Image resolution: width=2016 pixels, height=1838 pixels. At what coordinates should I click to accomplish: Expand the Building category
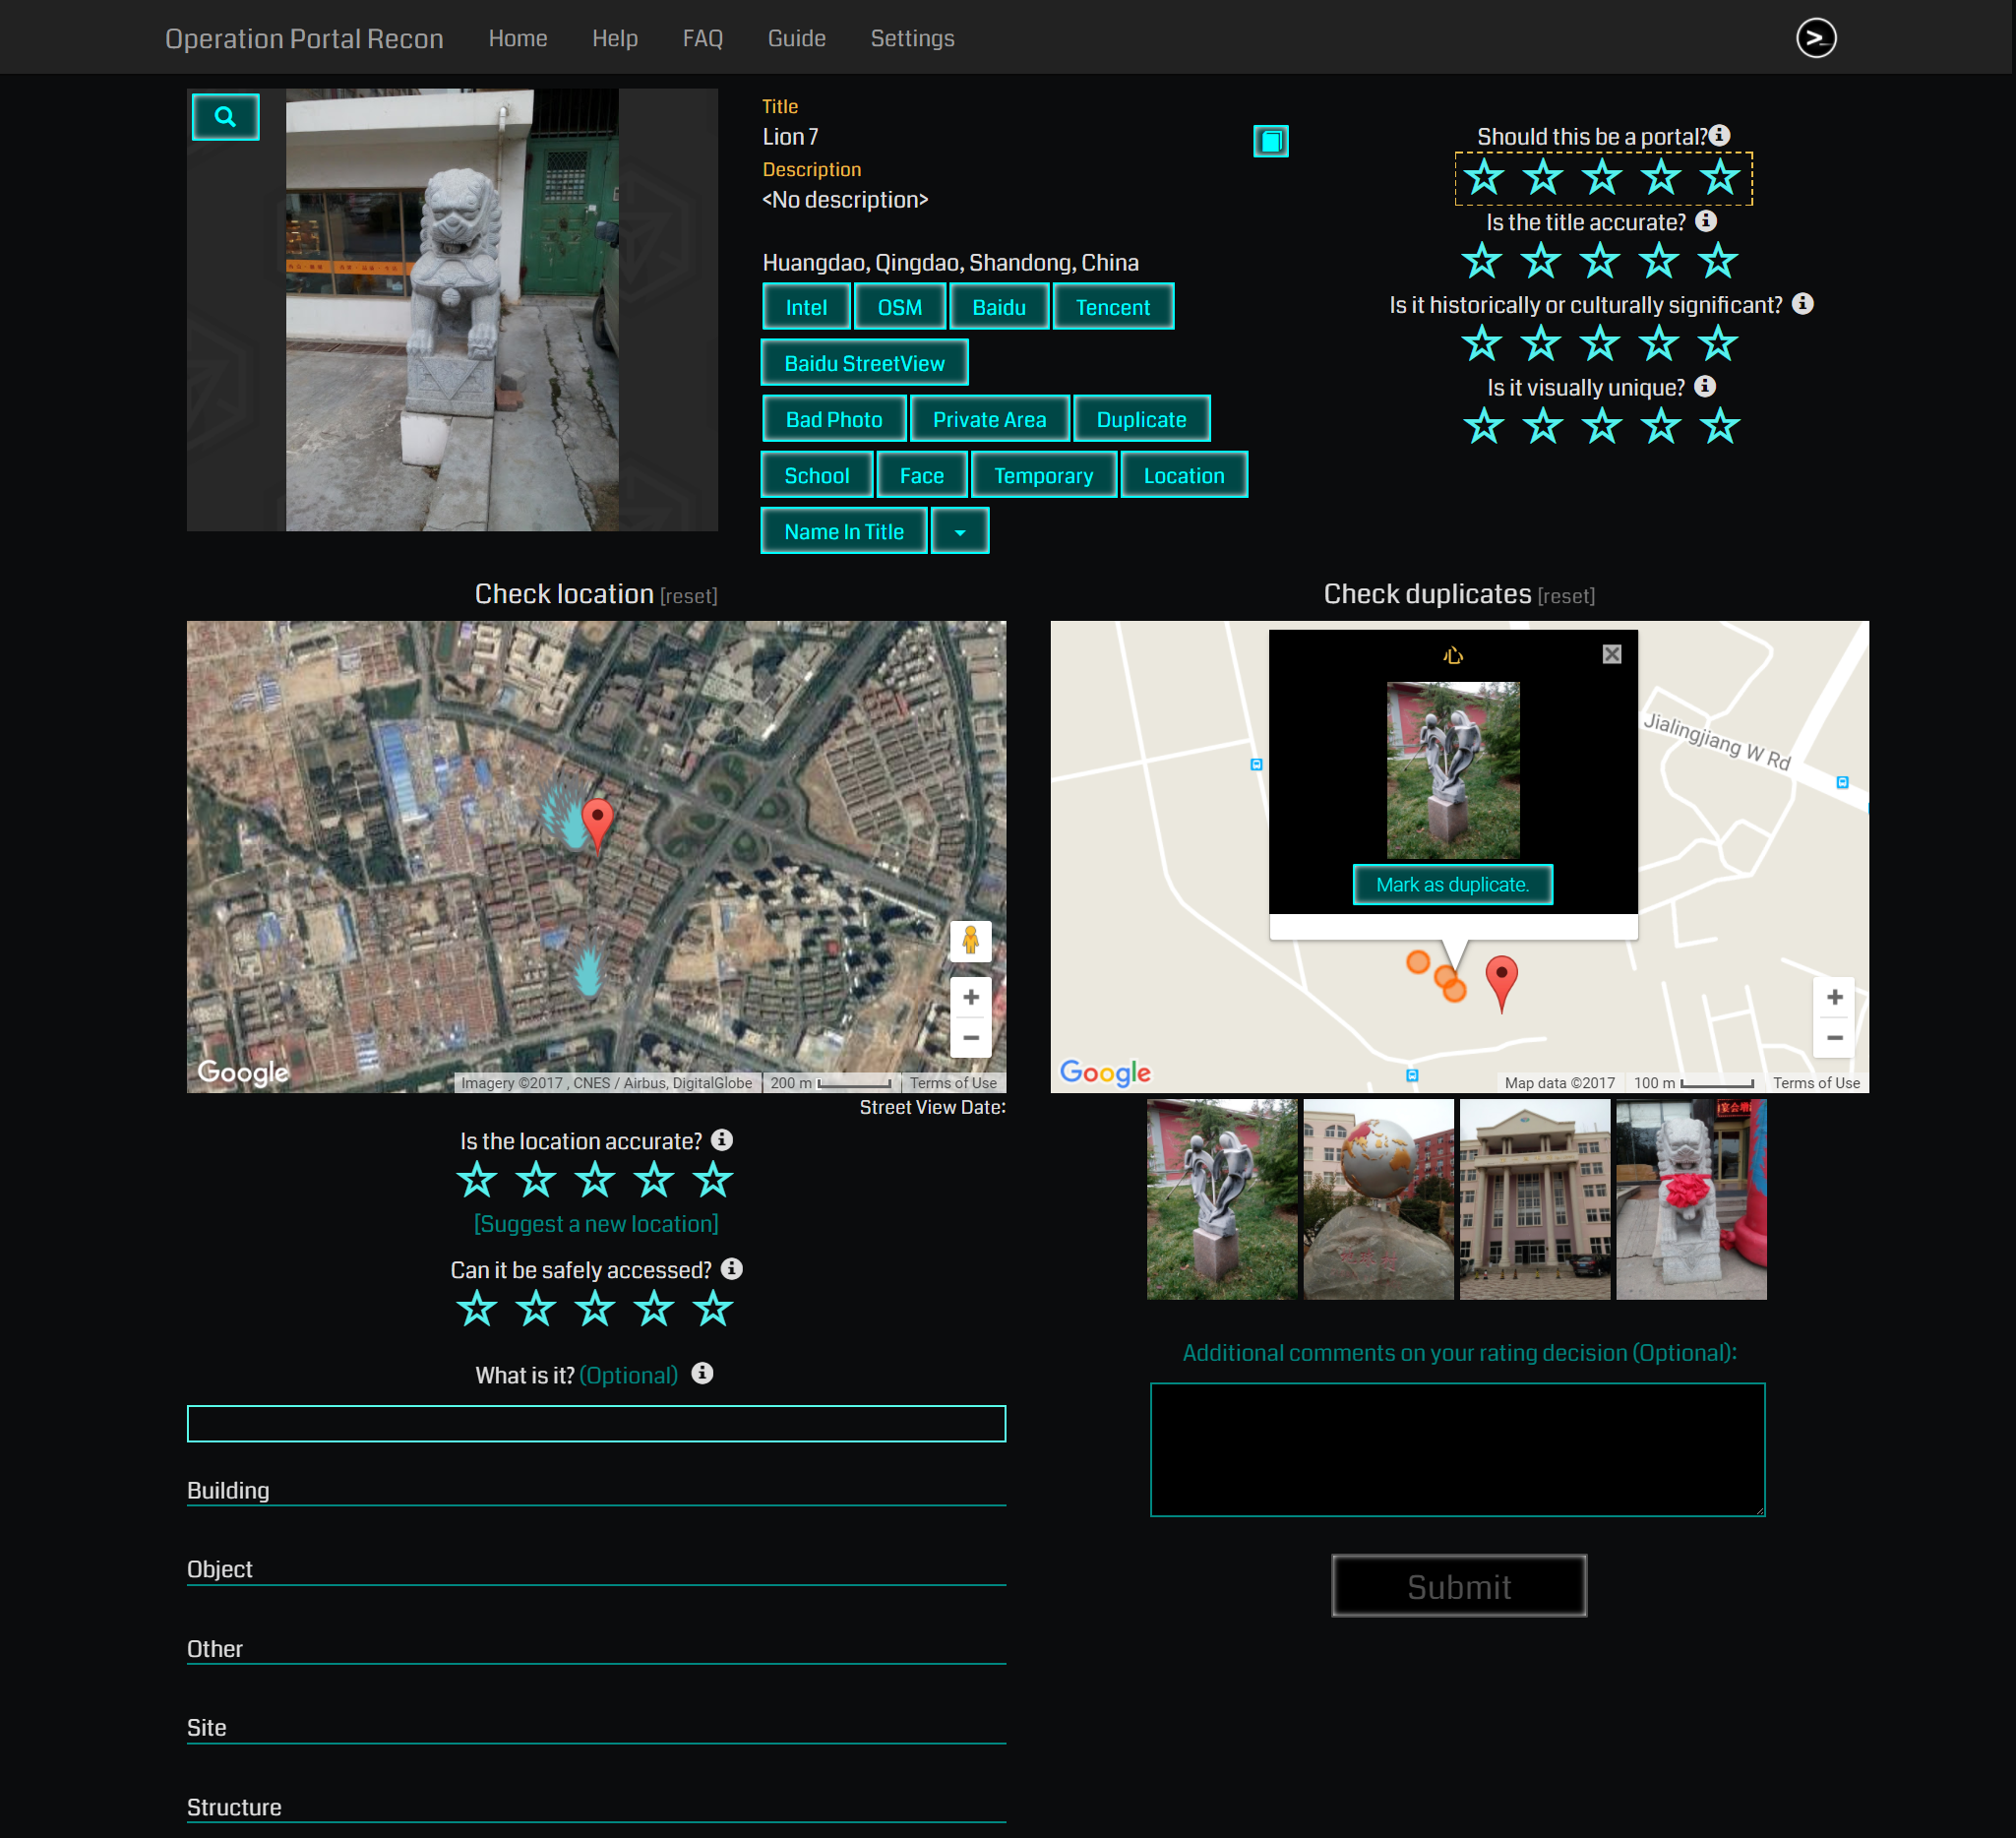228,1490
